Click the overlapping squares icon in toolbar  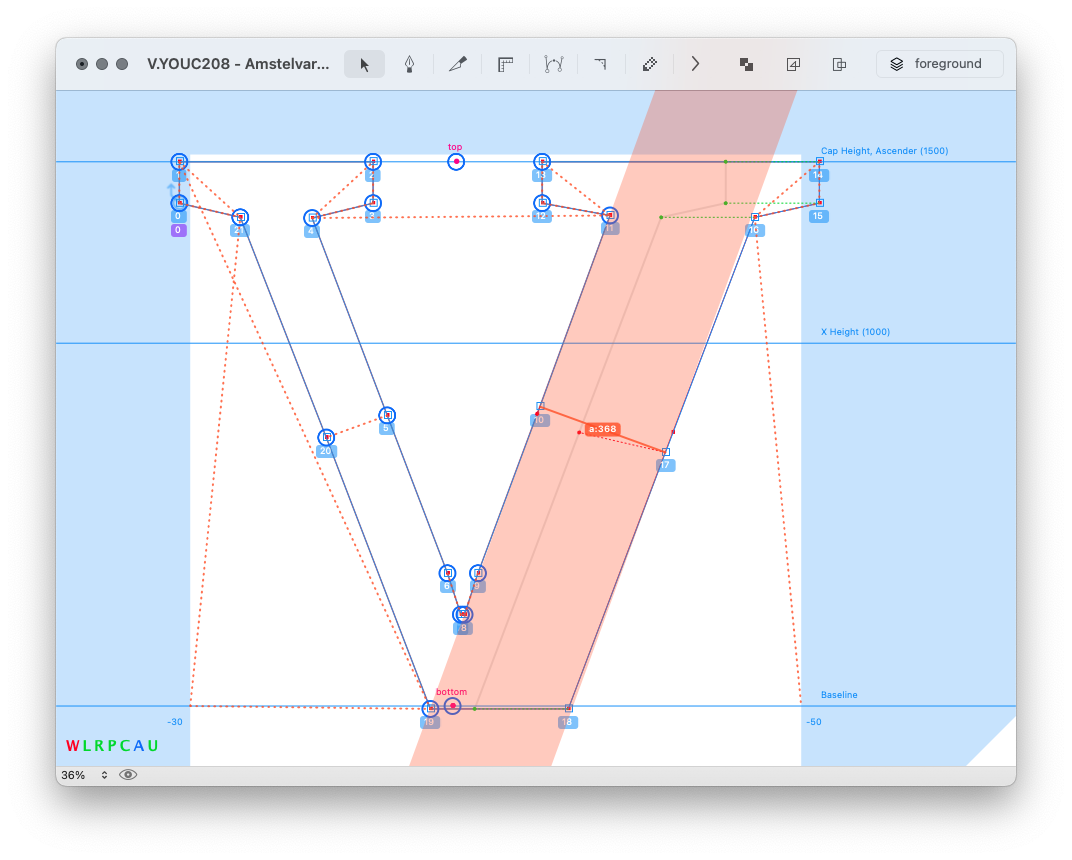[x=746, y=64]
